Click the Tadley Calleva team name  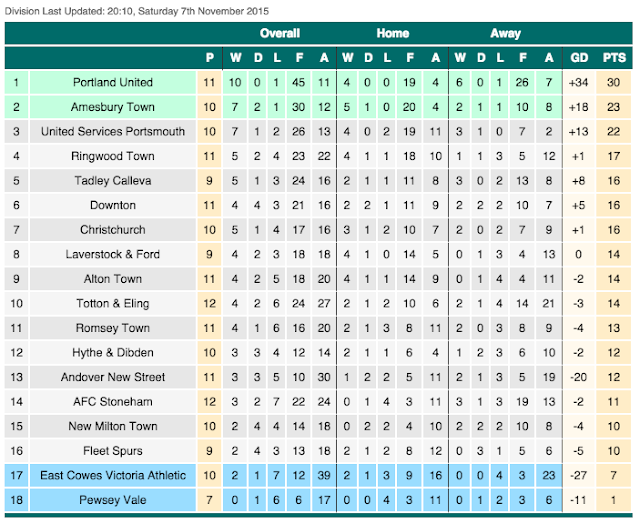113,181
